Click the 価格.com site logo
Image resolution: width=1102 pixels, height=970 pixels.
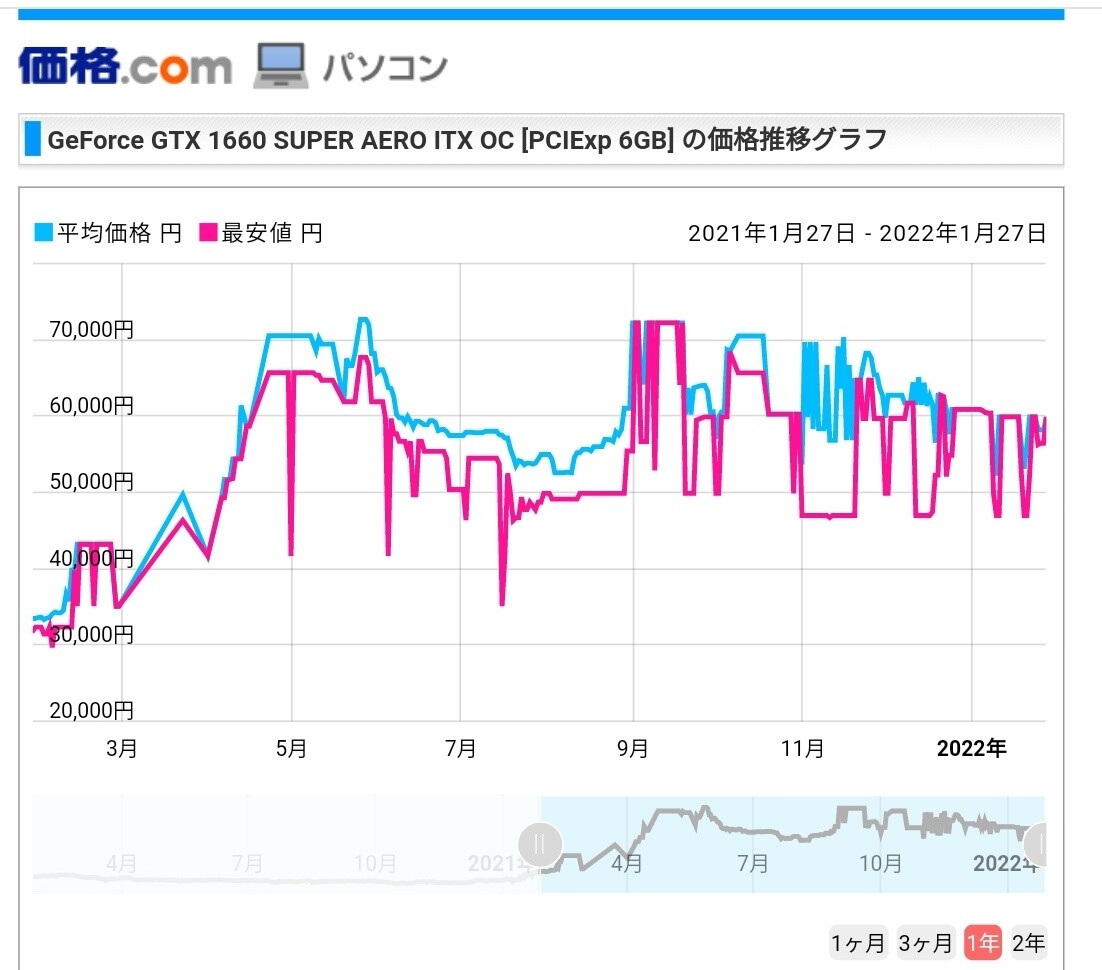coord(125,66)
